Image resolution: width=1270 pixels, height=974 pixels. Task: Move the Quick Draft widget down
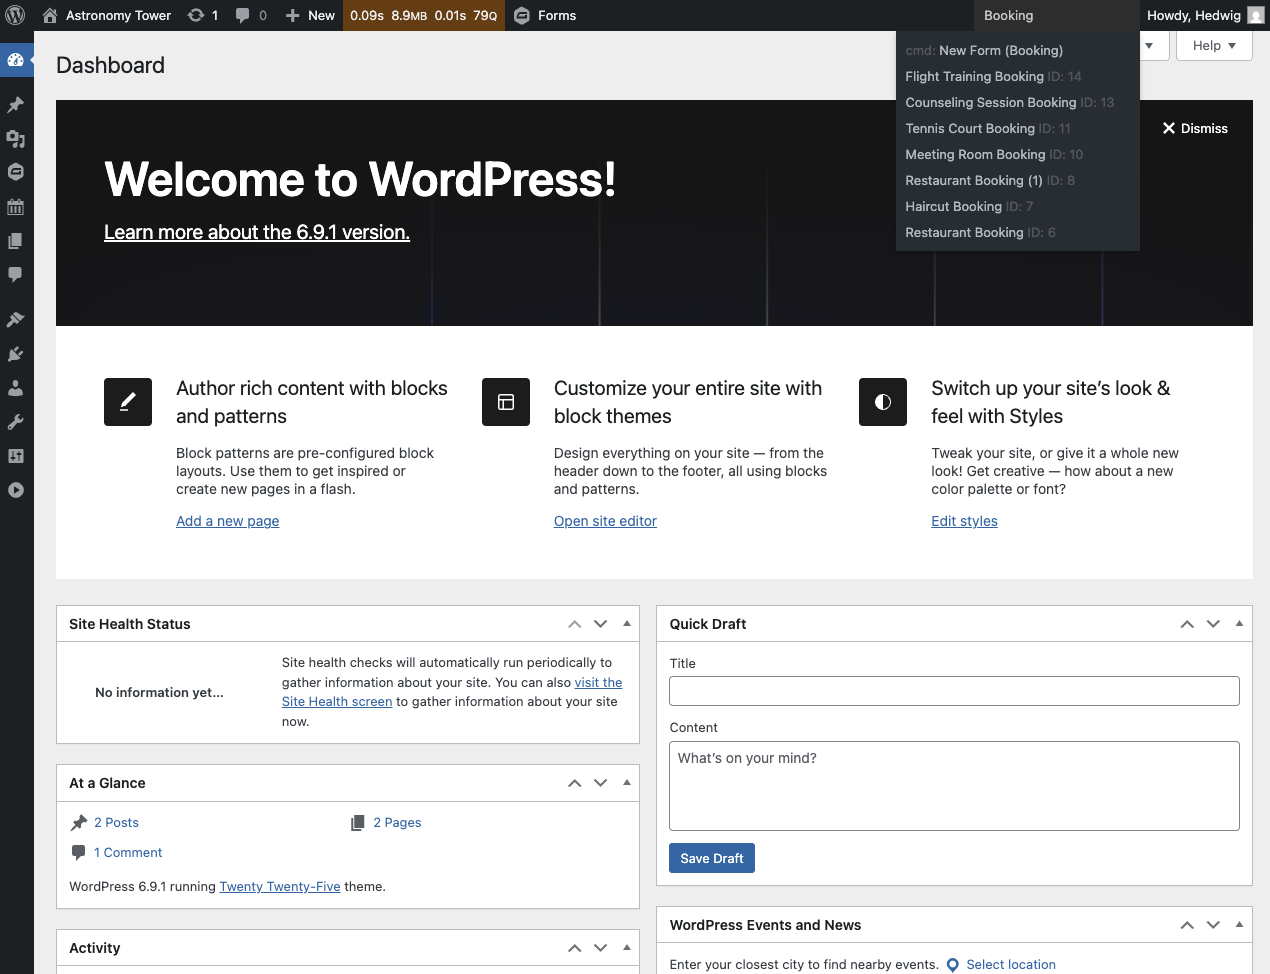point(1213,624)
